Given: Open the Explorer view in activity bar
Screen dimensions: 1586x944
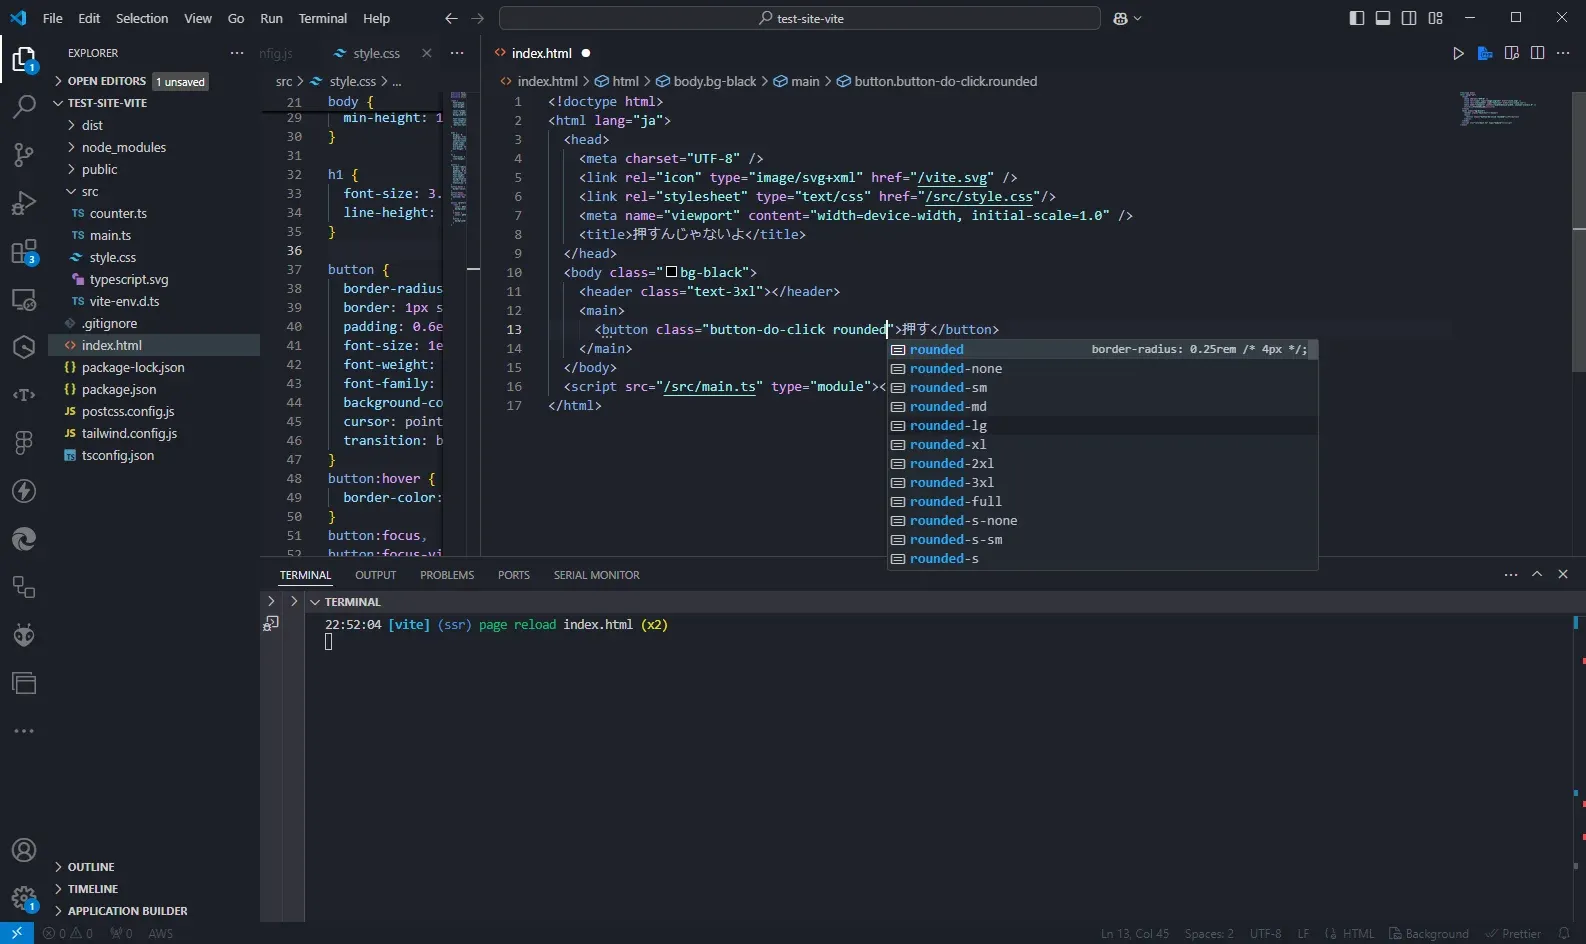Looking at the screenshot, I should pos(24,60).
